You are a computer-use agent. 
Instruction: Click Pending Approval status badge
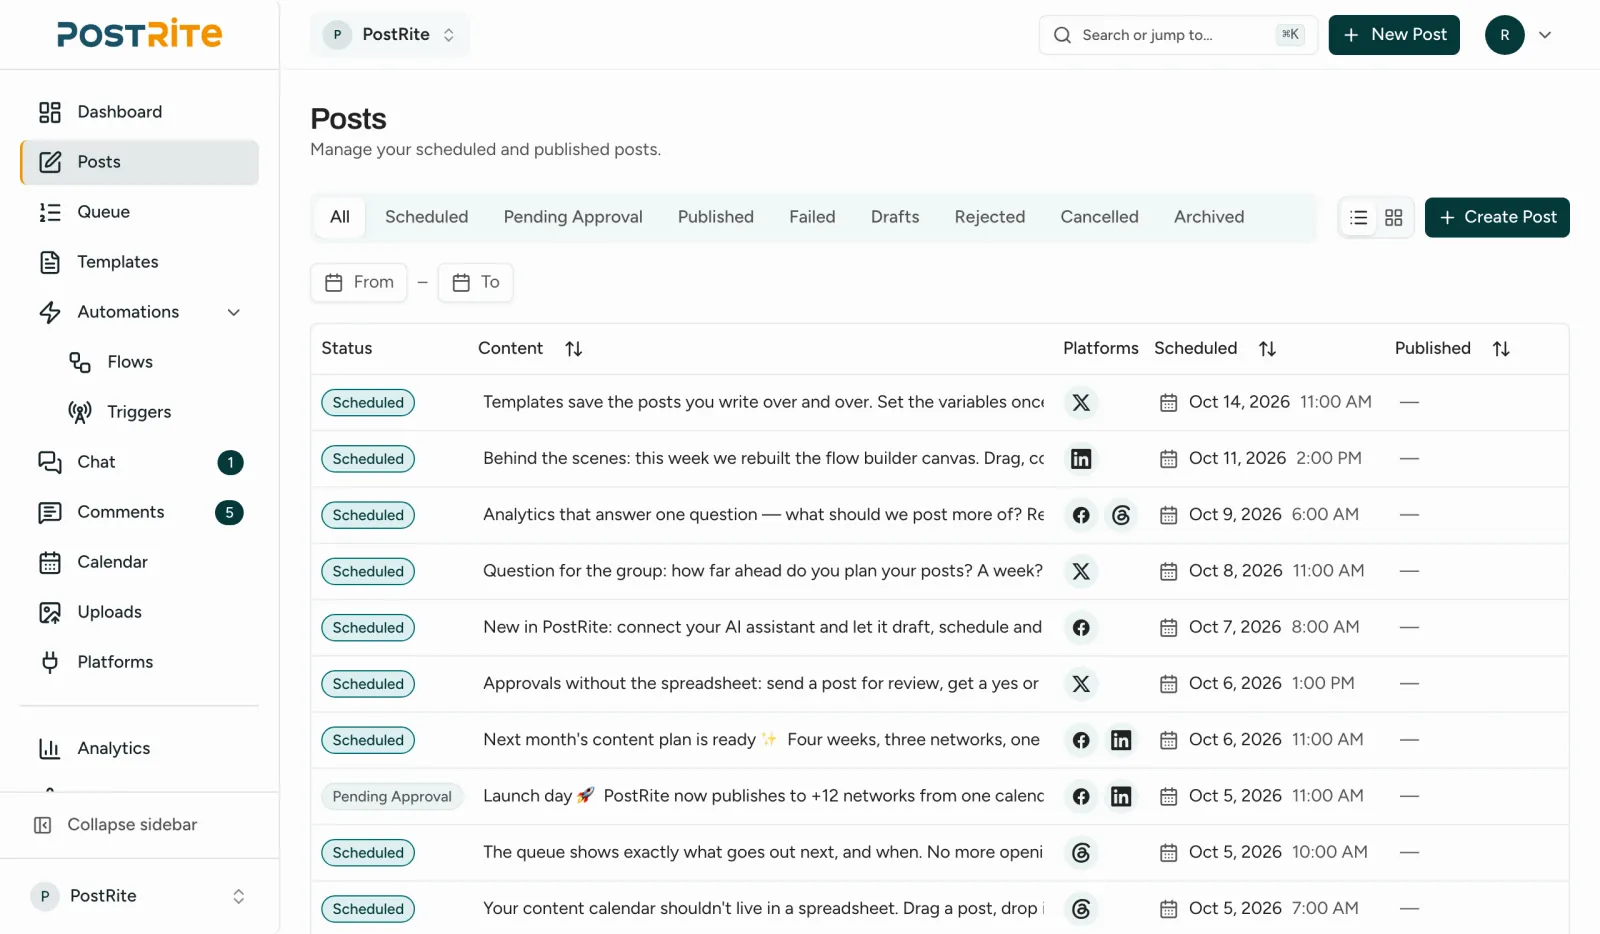pos(392,797)
